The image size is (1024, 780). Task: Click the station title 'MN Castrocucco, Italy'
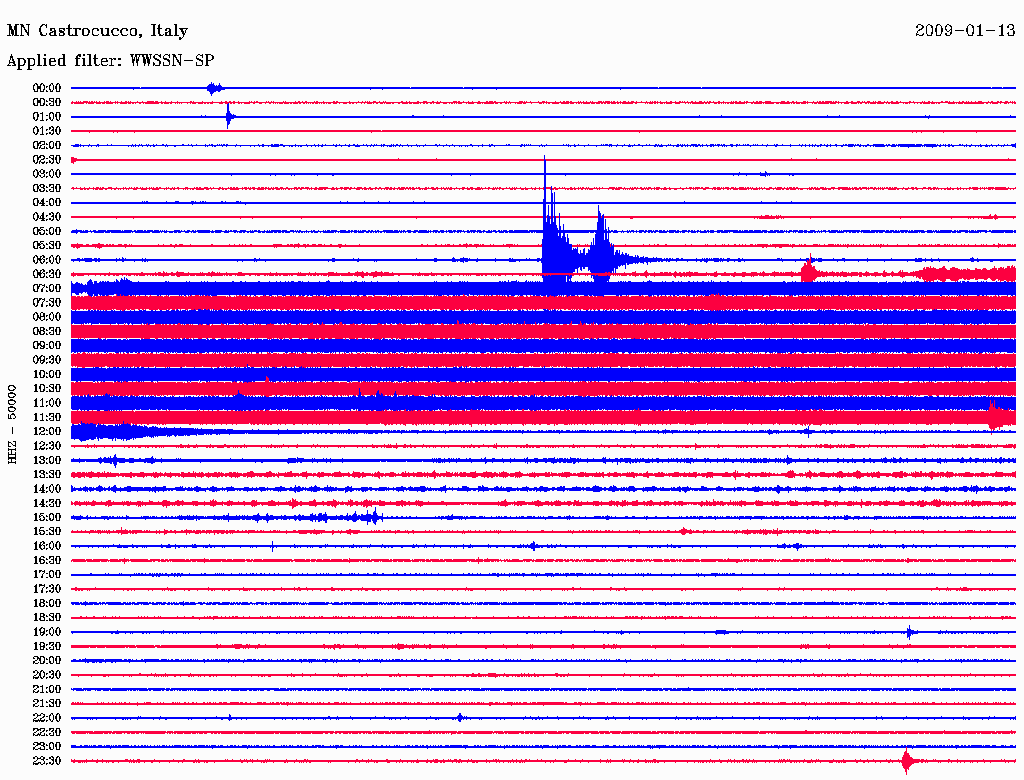click(97, 31)
